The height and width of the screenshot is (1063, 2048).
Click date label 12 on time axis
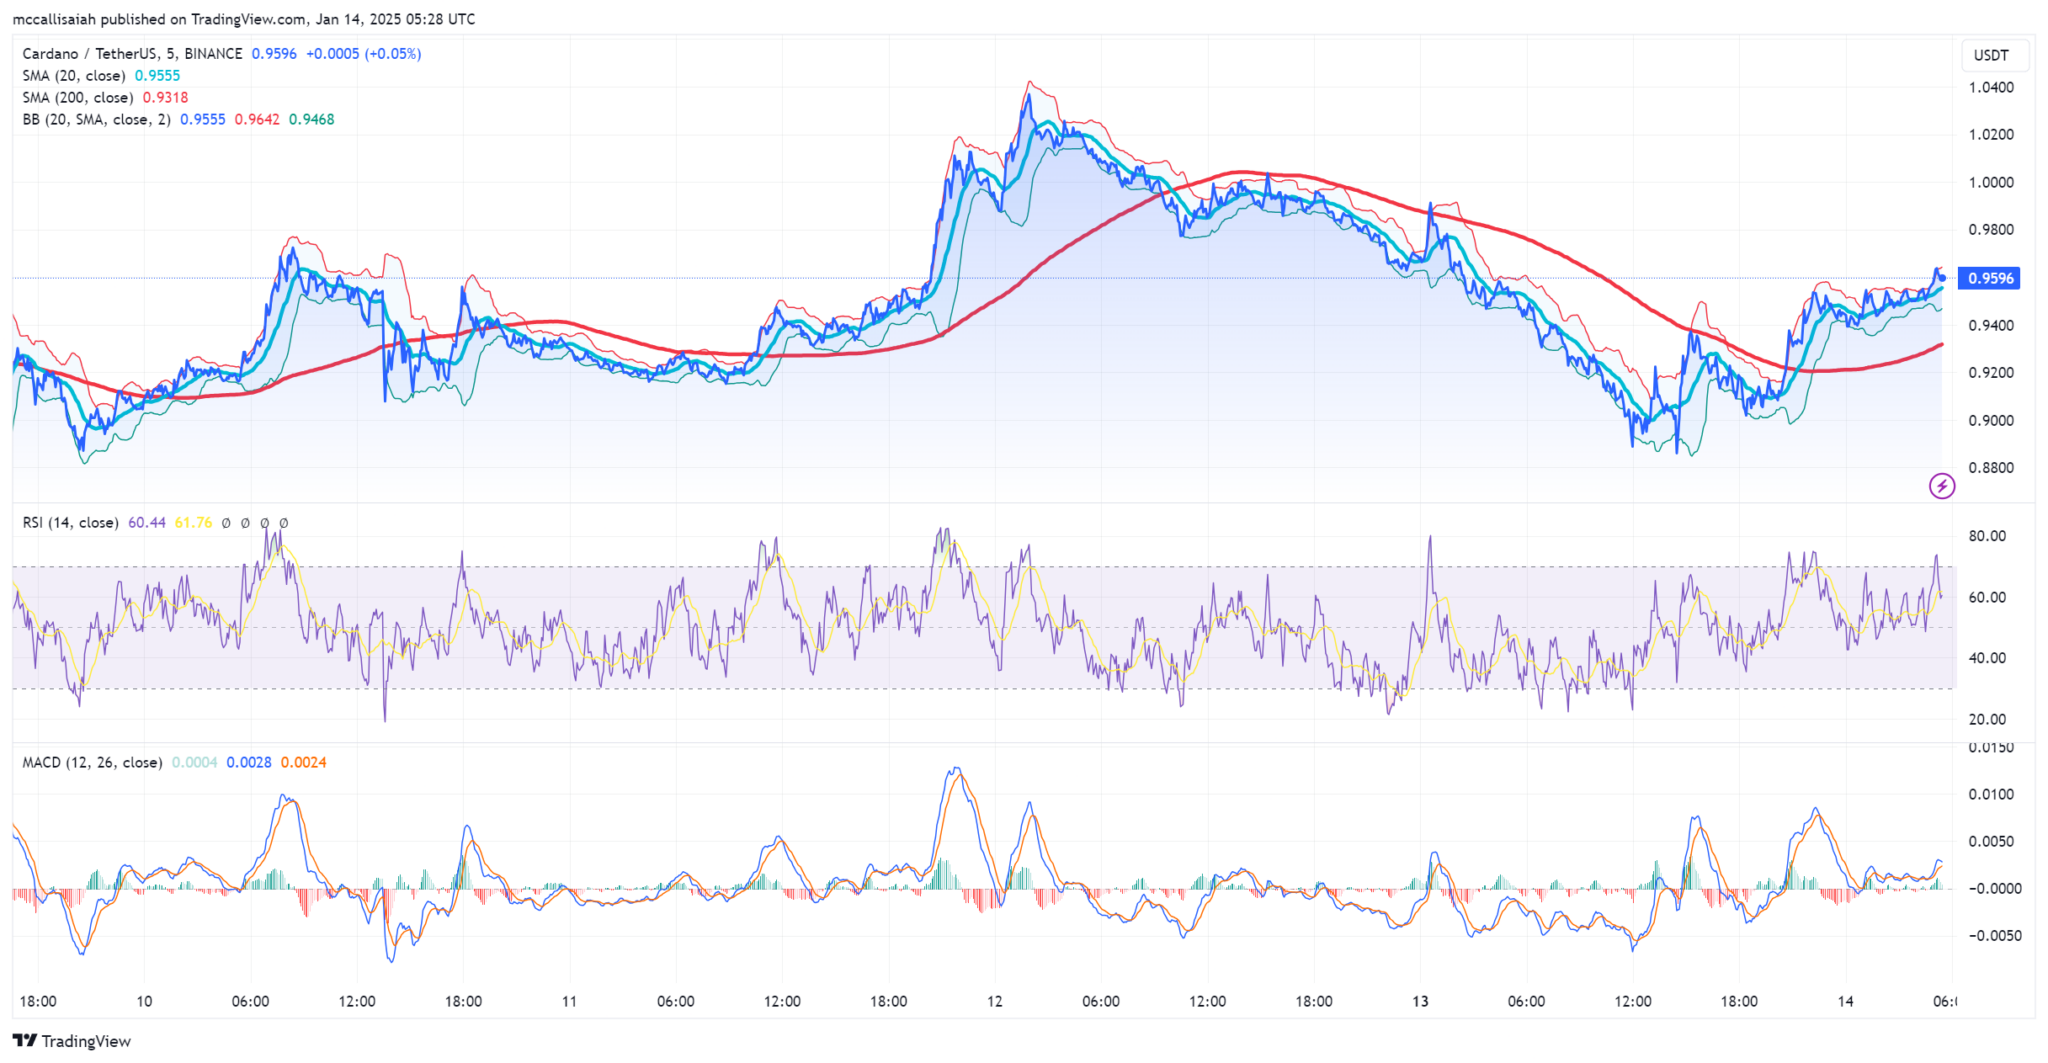click(x=994, y=1001)
